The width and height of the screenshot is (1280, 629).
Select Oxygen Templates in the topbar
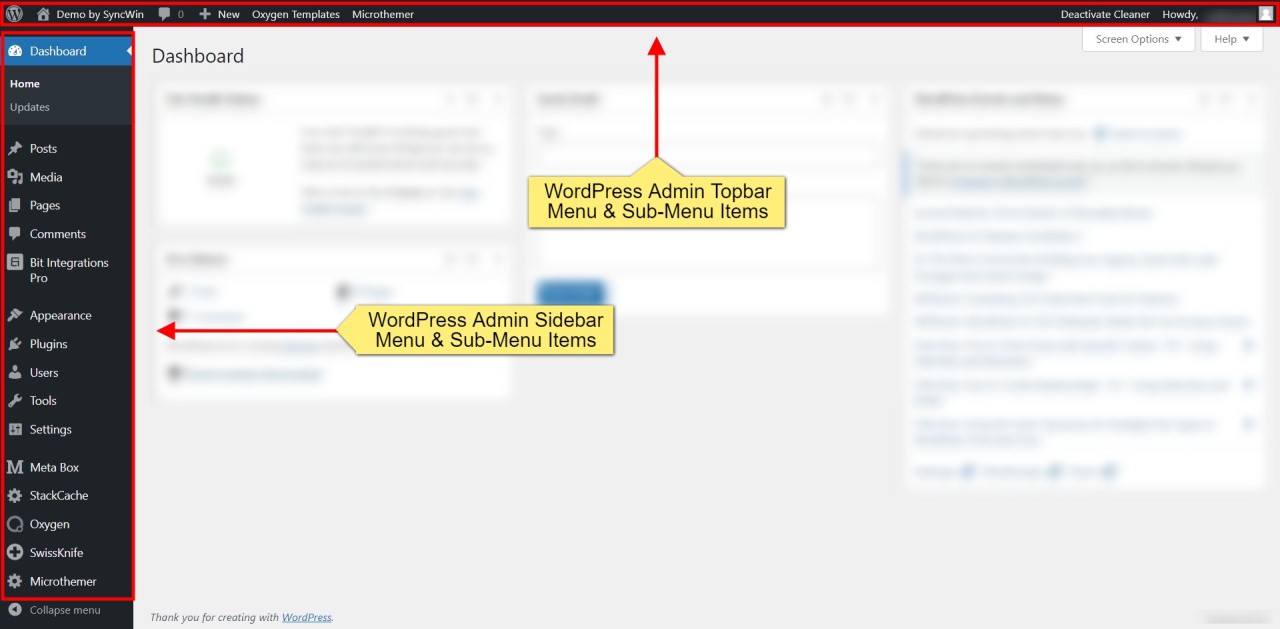coord(296,14)
